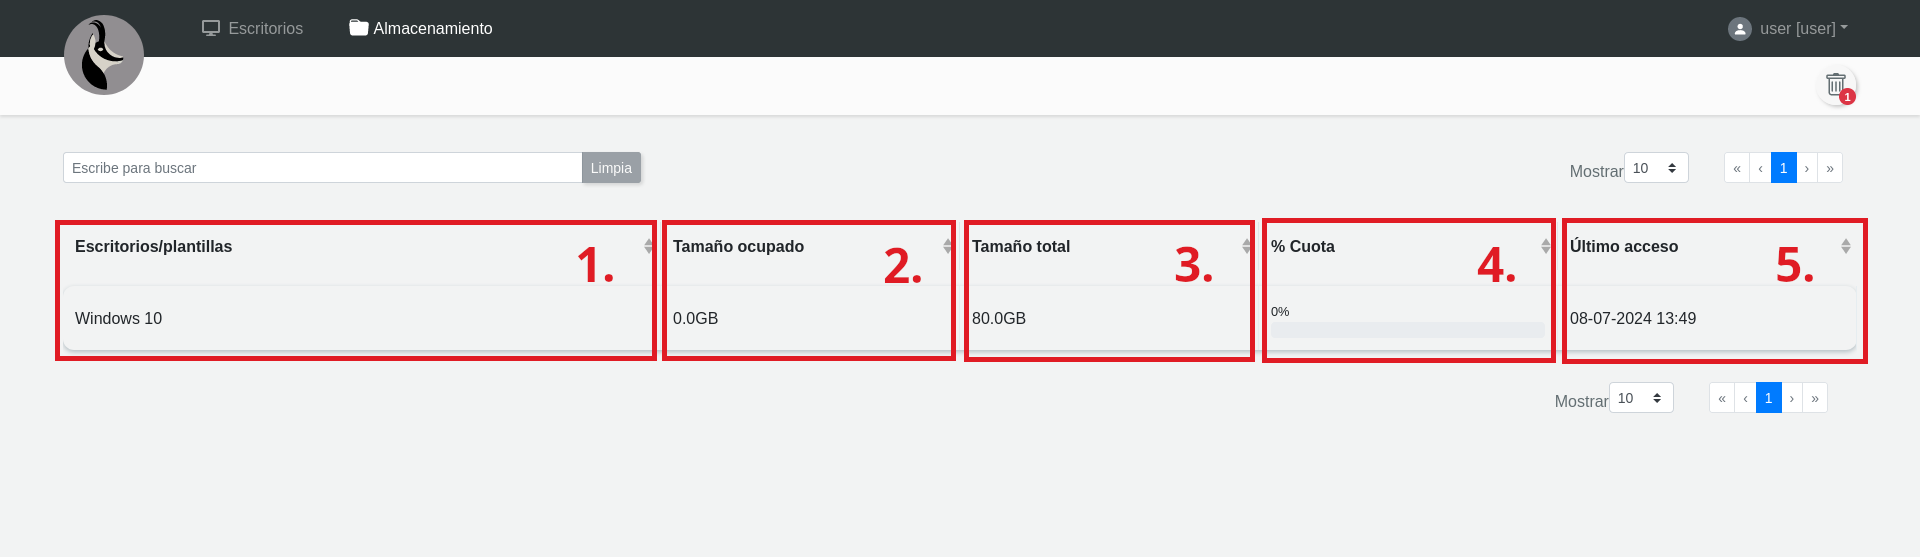1920x557 pixels.
Task: Open the recycle bin trash icon
Action: pos(1836,85)
